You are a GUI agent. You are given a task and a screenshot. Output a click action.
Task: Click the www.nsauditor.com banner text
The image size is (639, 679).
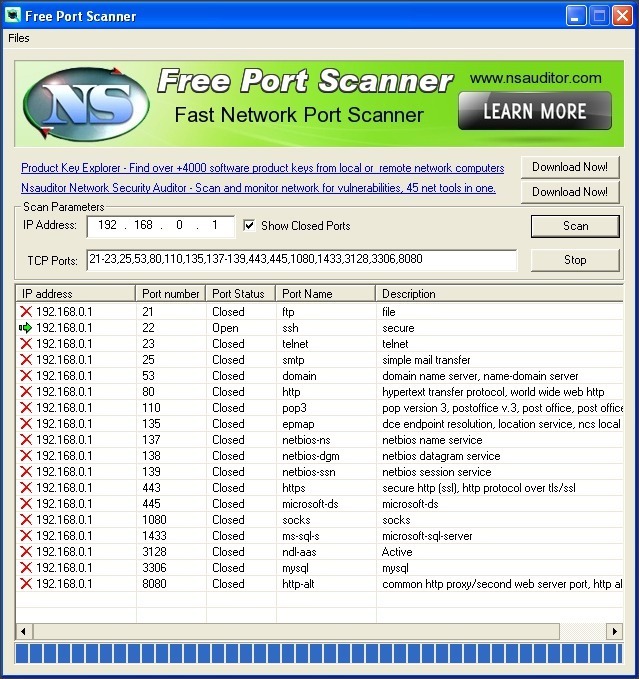click(x=536, y=78)
